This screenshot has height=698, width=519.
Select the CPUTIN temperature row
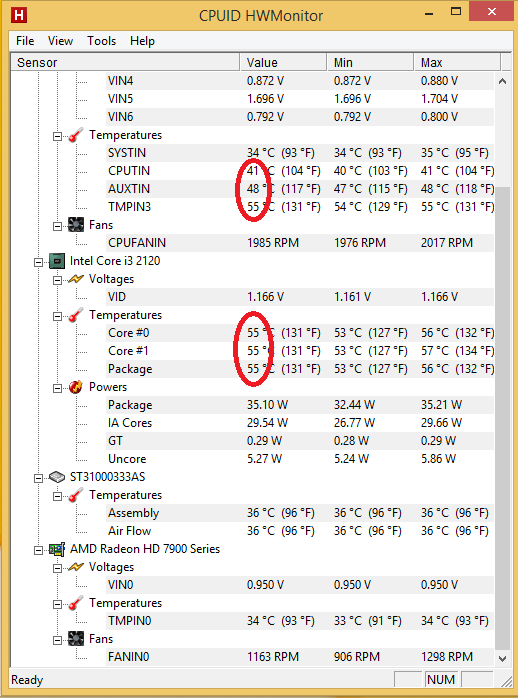[300, 171]
